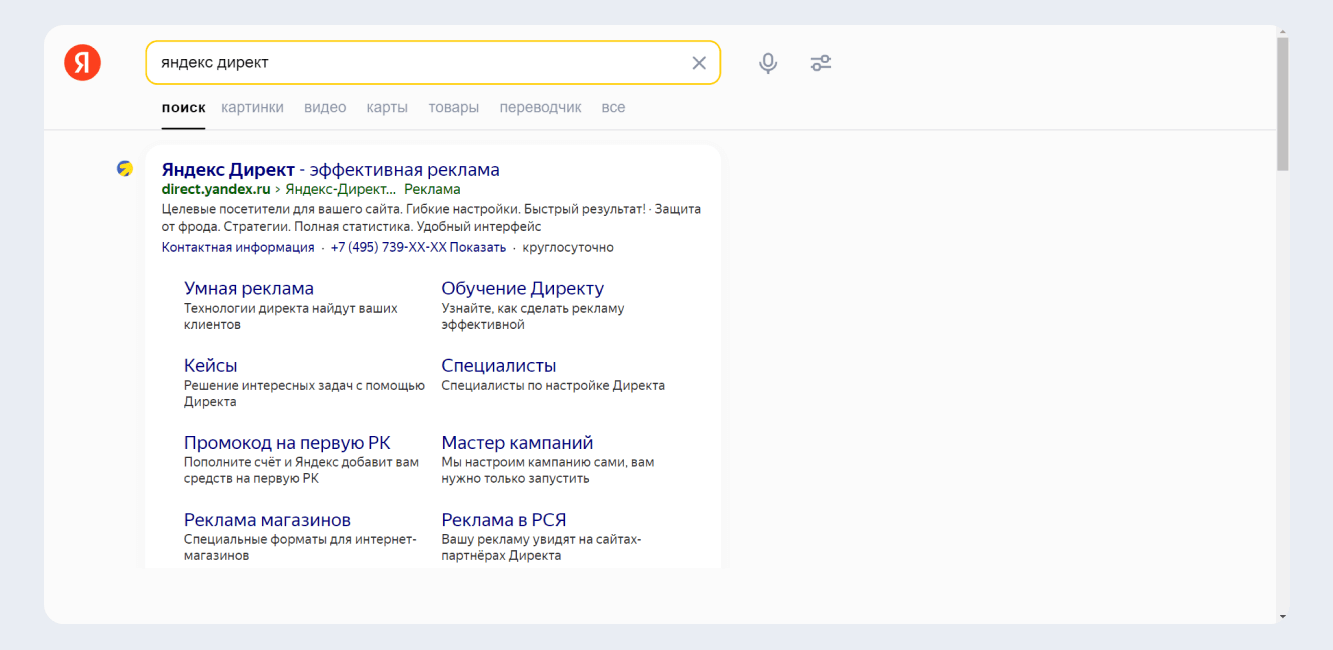Open the 'Реклама магазинов' sitelink
The image size is (1333, 650).
267,519
